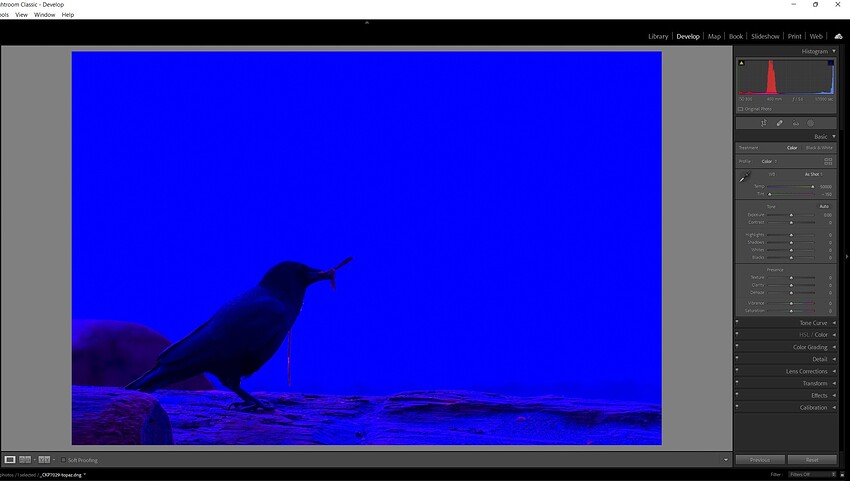Screen dimensions: 850x481
Task: Open the cloud sync status icon
Action: (838, 36)
